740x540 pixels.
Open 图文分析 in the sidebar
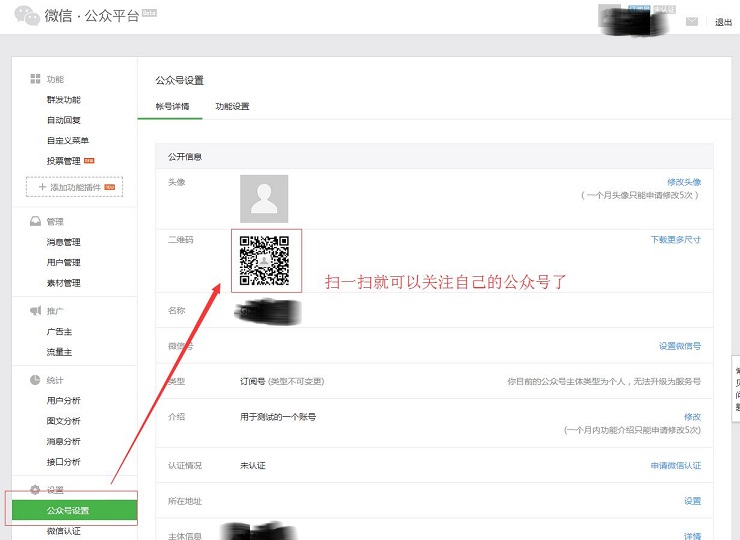(64, 421)
